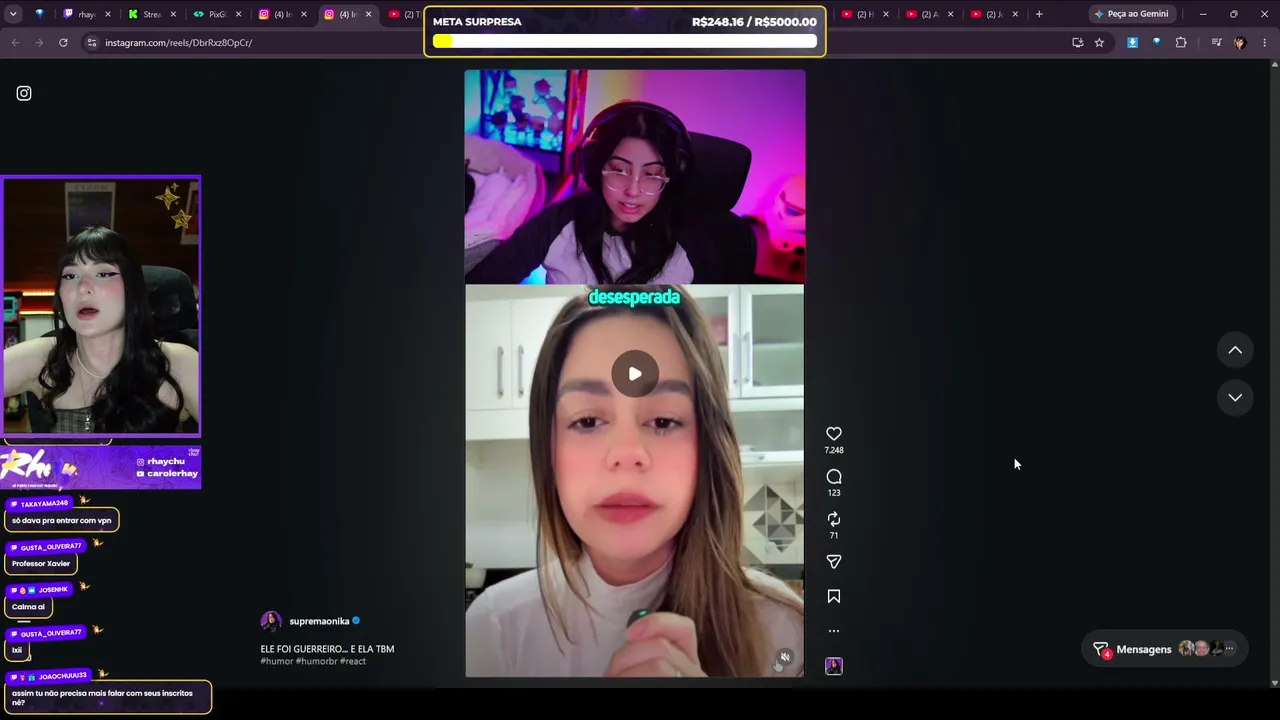
Task: Open the tab search dropdown
Action: (12, 14)
